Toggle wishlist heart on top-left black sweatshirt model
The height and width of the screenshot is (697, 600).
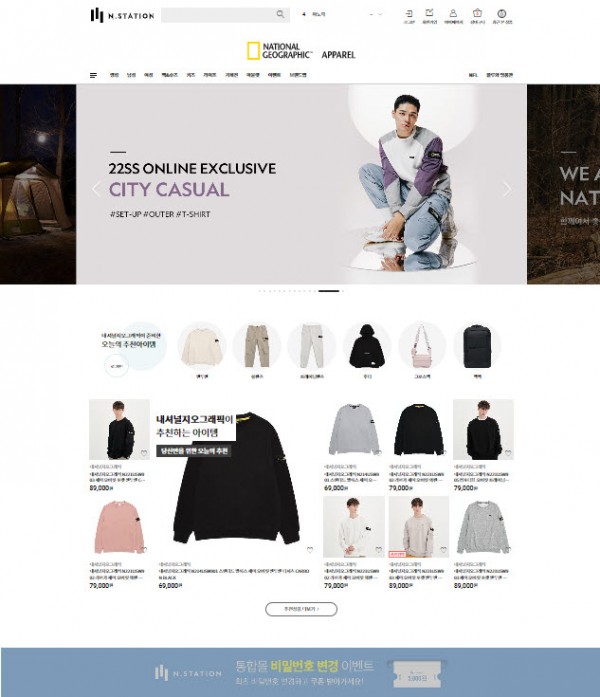(144, 453)
